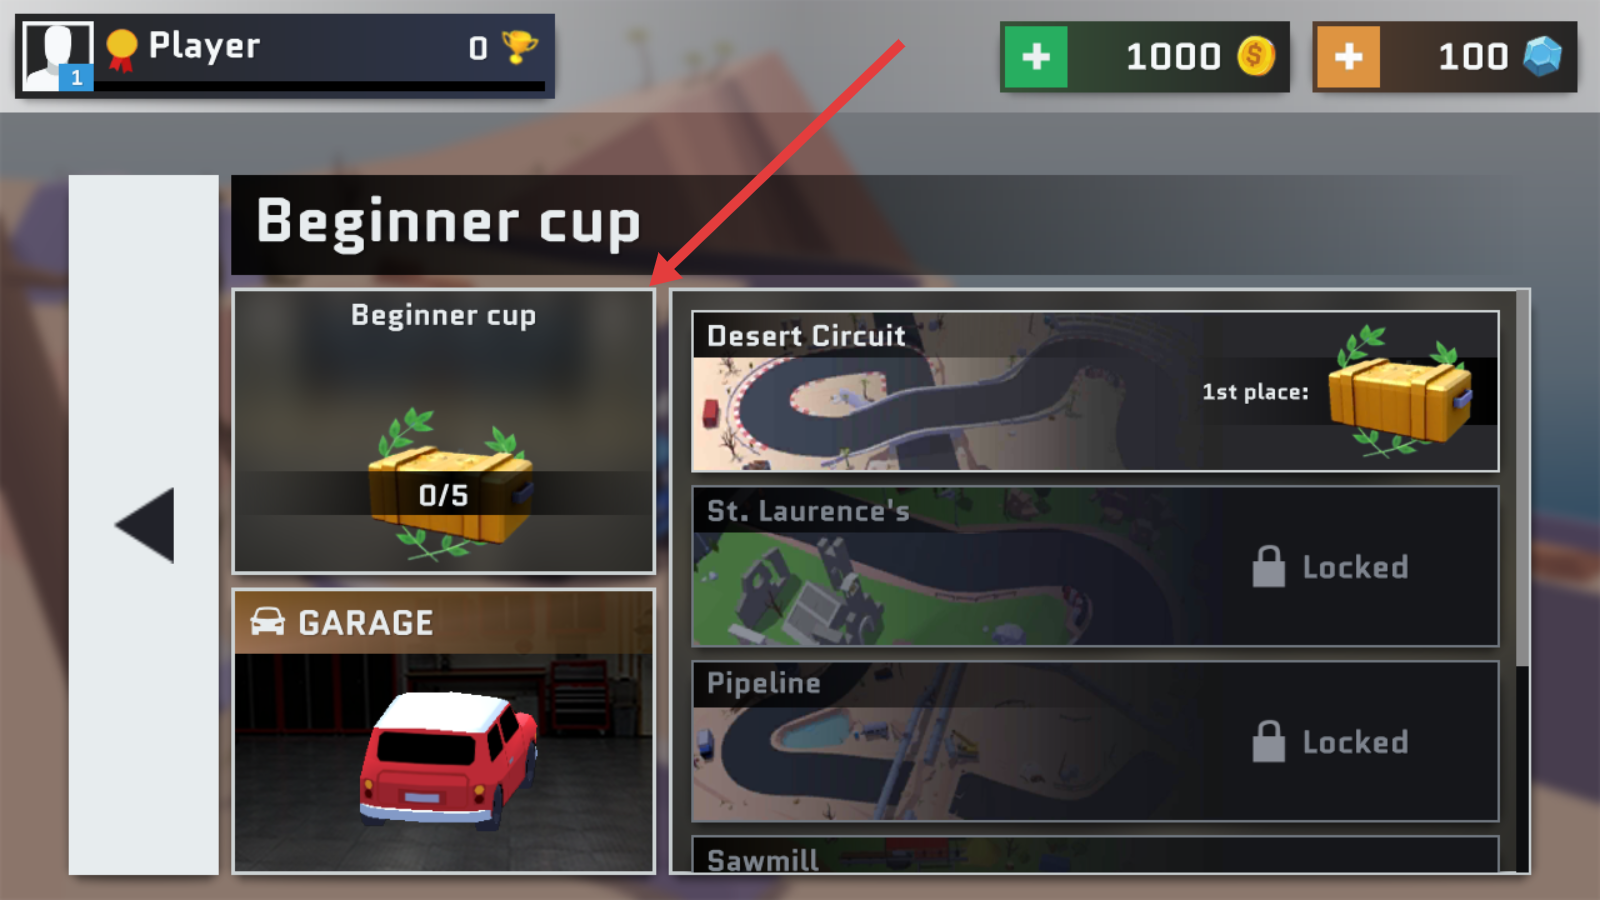
Task: Click the green plus to add coins
Action: pyautogui.click(x=1036, y=57)
